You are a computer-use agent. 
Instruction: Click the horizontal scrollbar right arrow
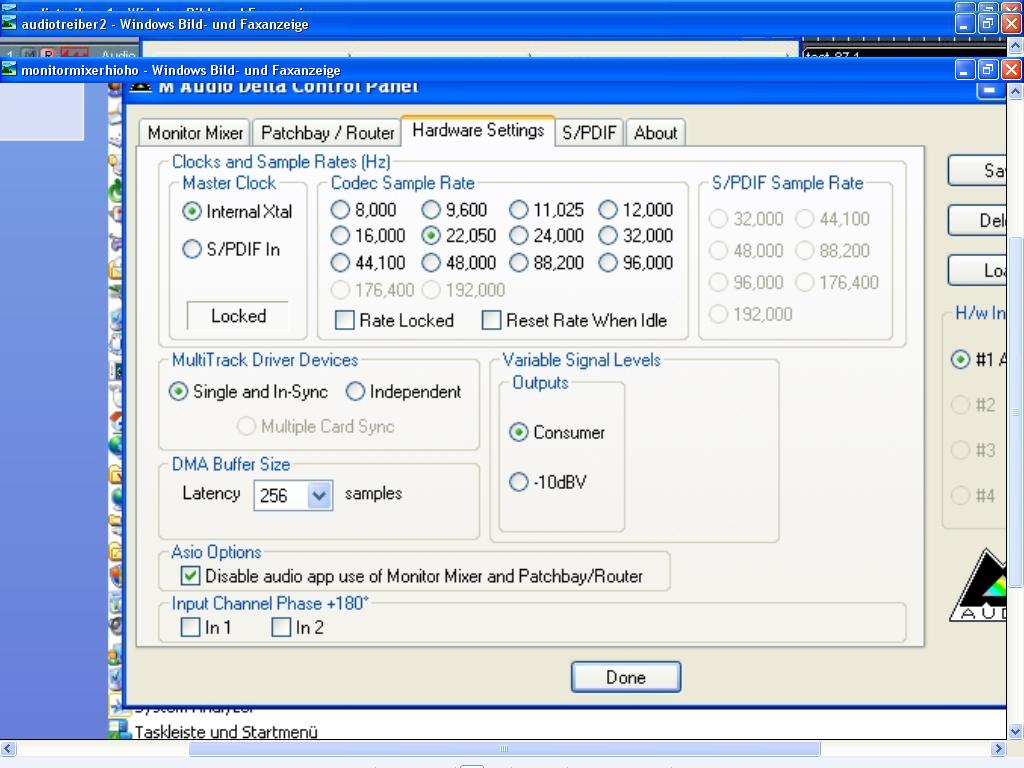[x=998, y=748]
